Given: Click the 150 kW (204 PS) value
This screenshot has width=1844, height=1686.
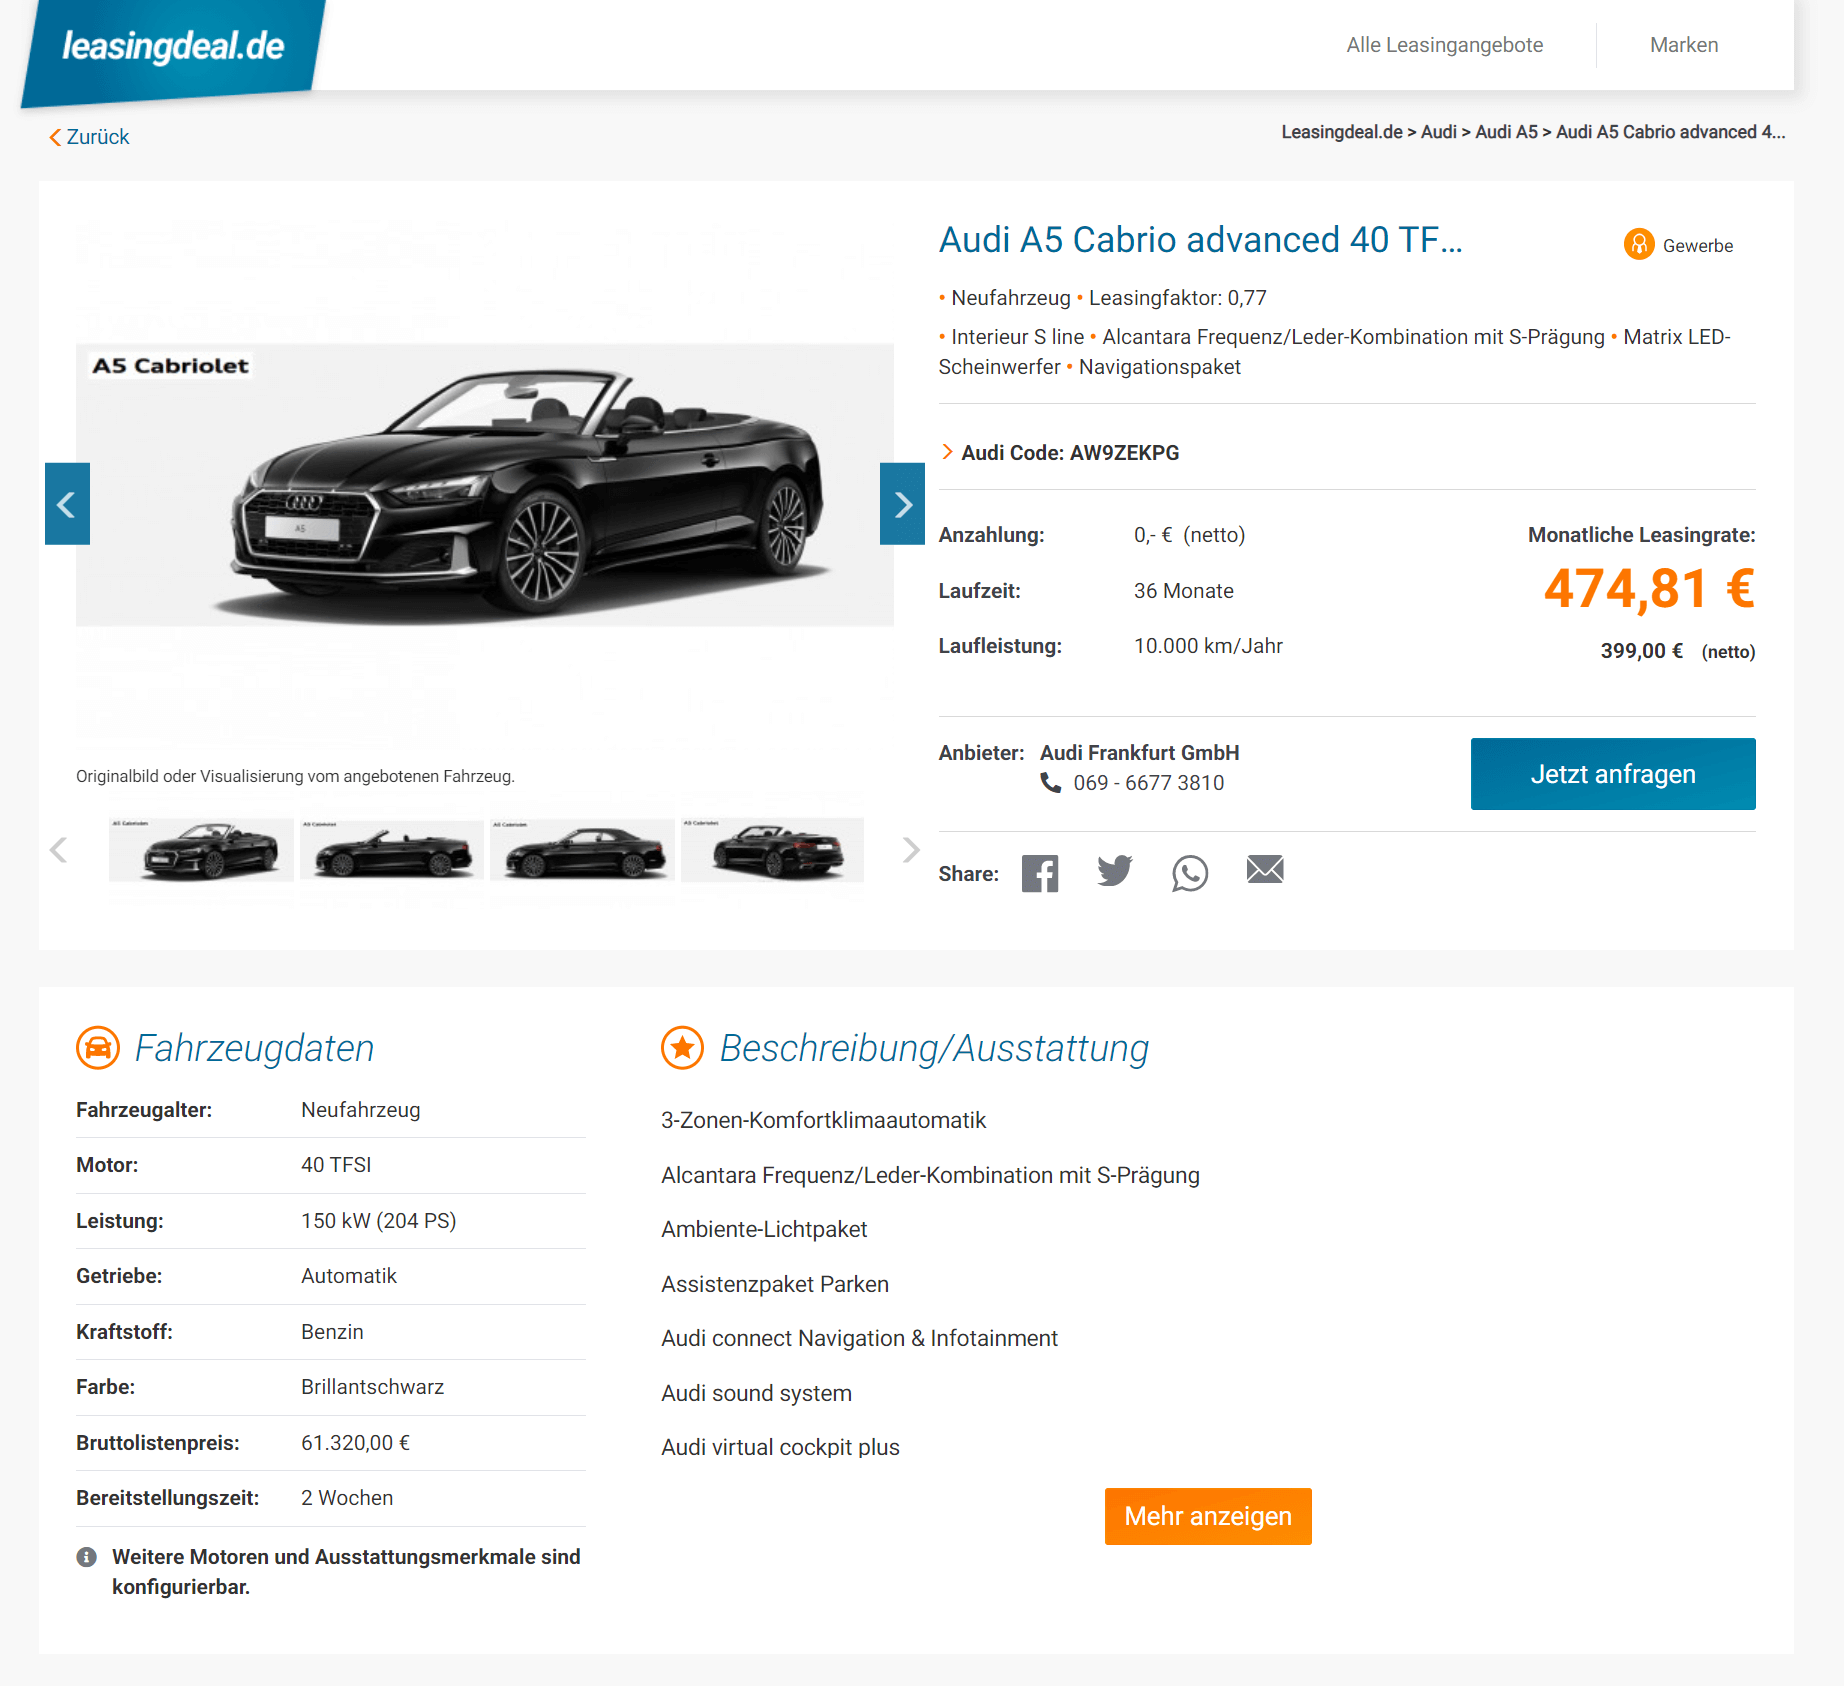Looking at the screenshot, I should click(379, 1221).
